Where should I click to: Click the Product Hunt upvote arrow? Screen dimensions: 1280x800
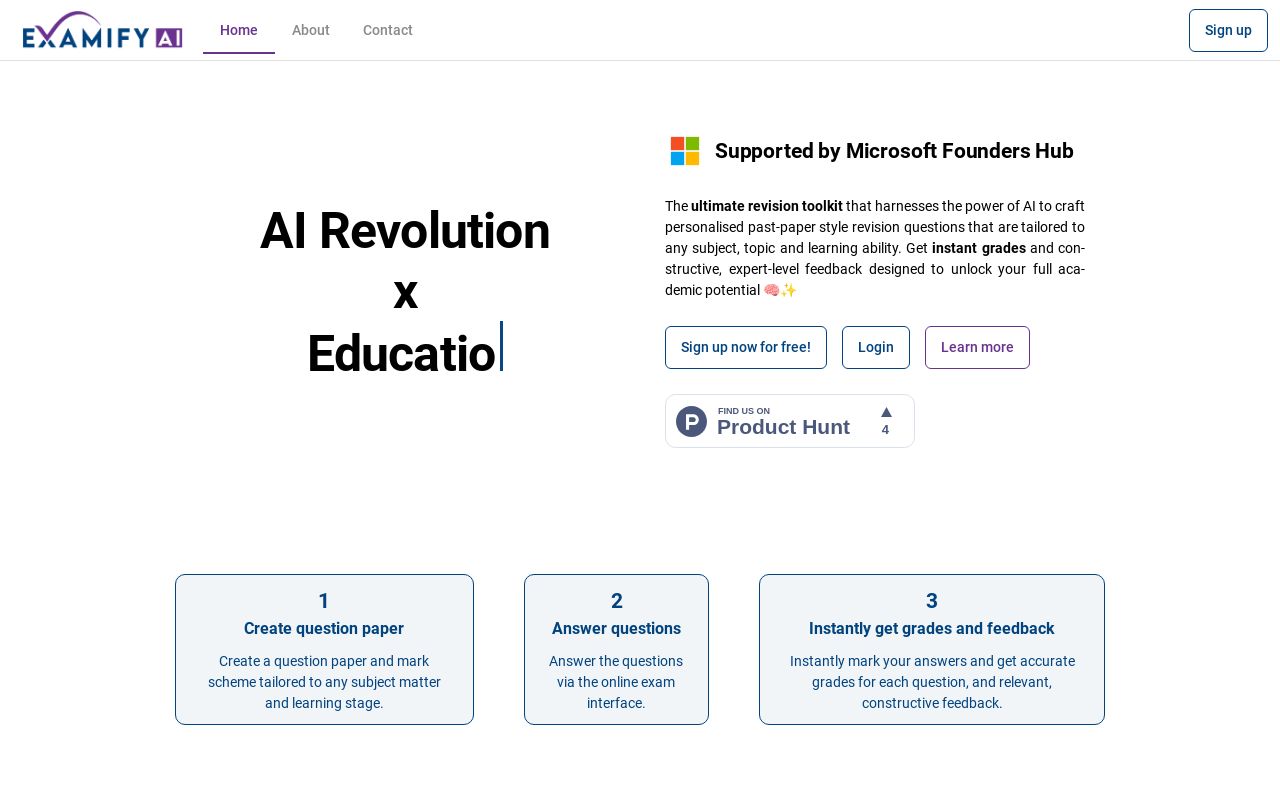coord(886,412)
